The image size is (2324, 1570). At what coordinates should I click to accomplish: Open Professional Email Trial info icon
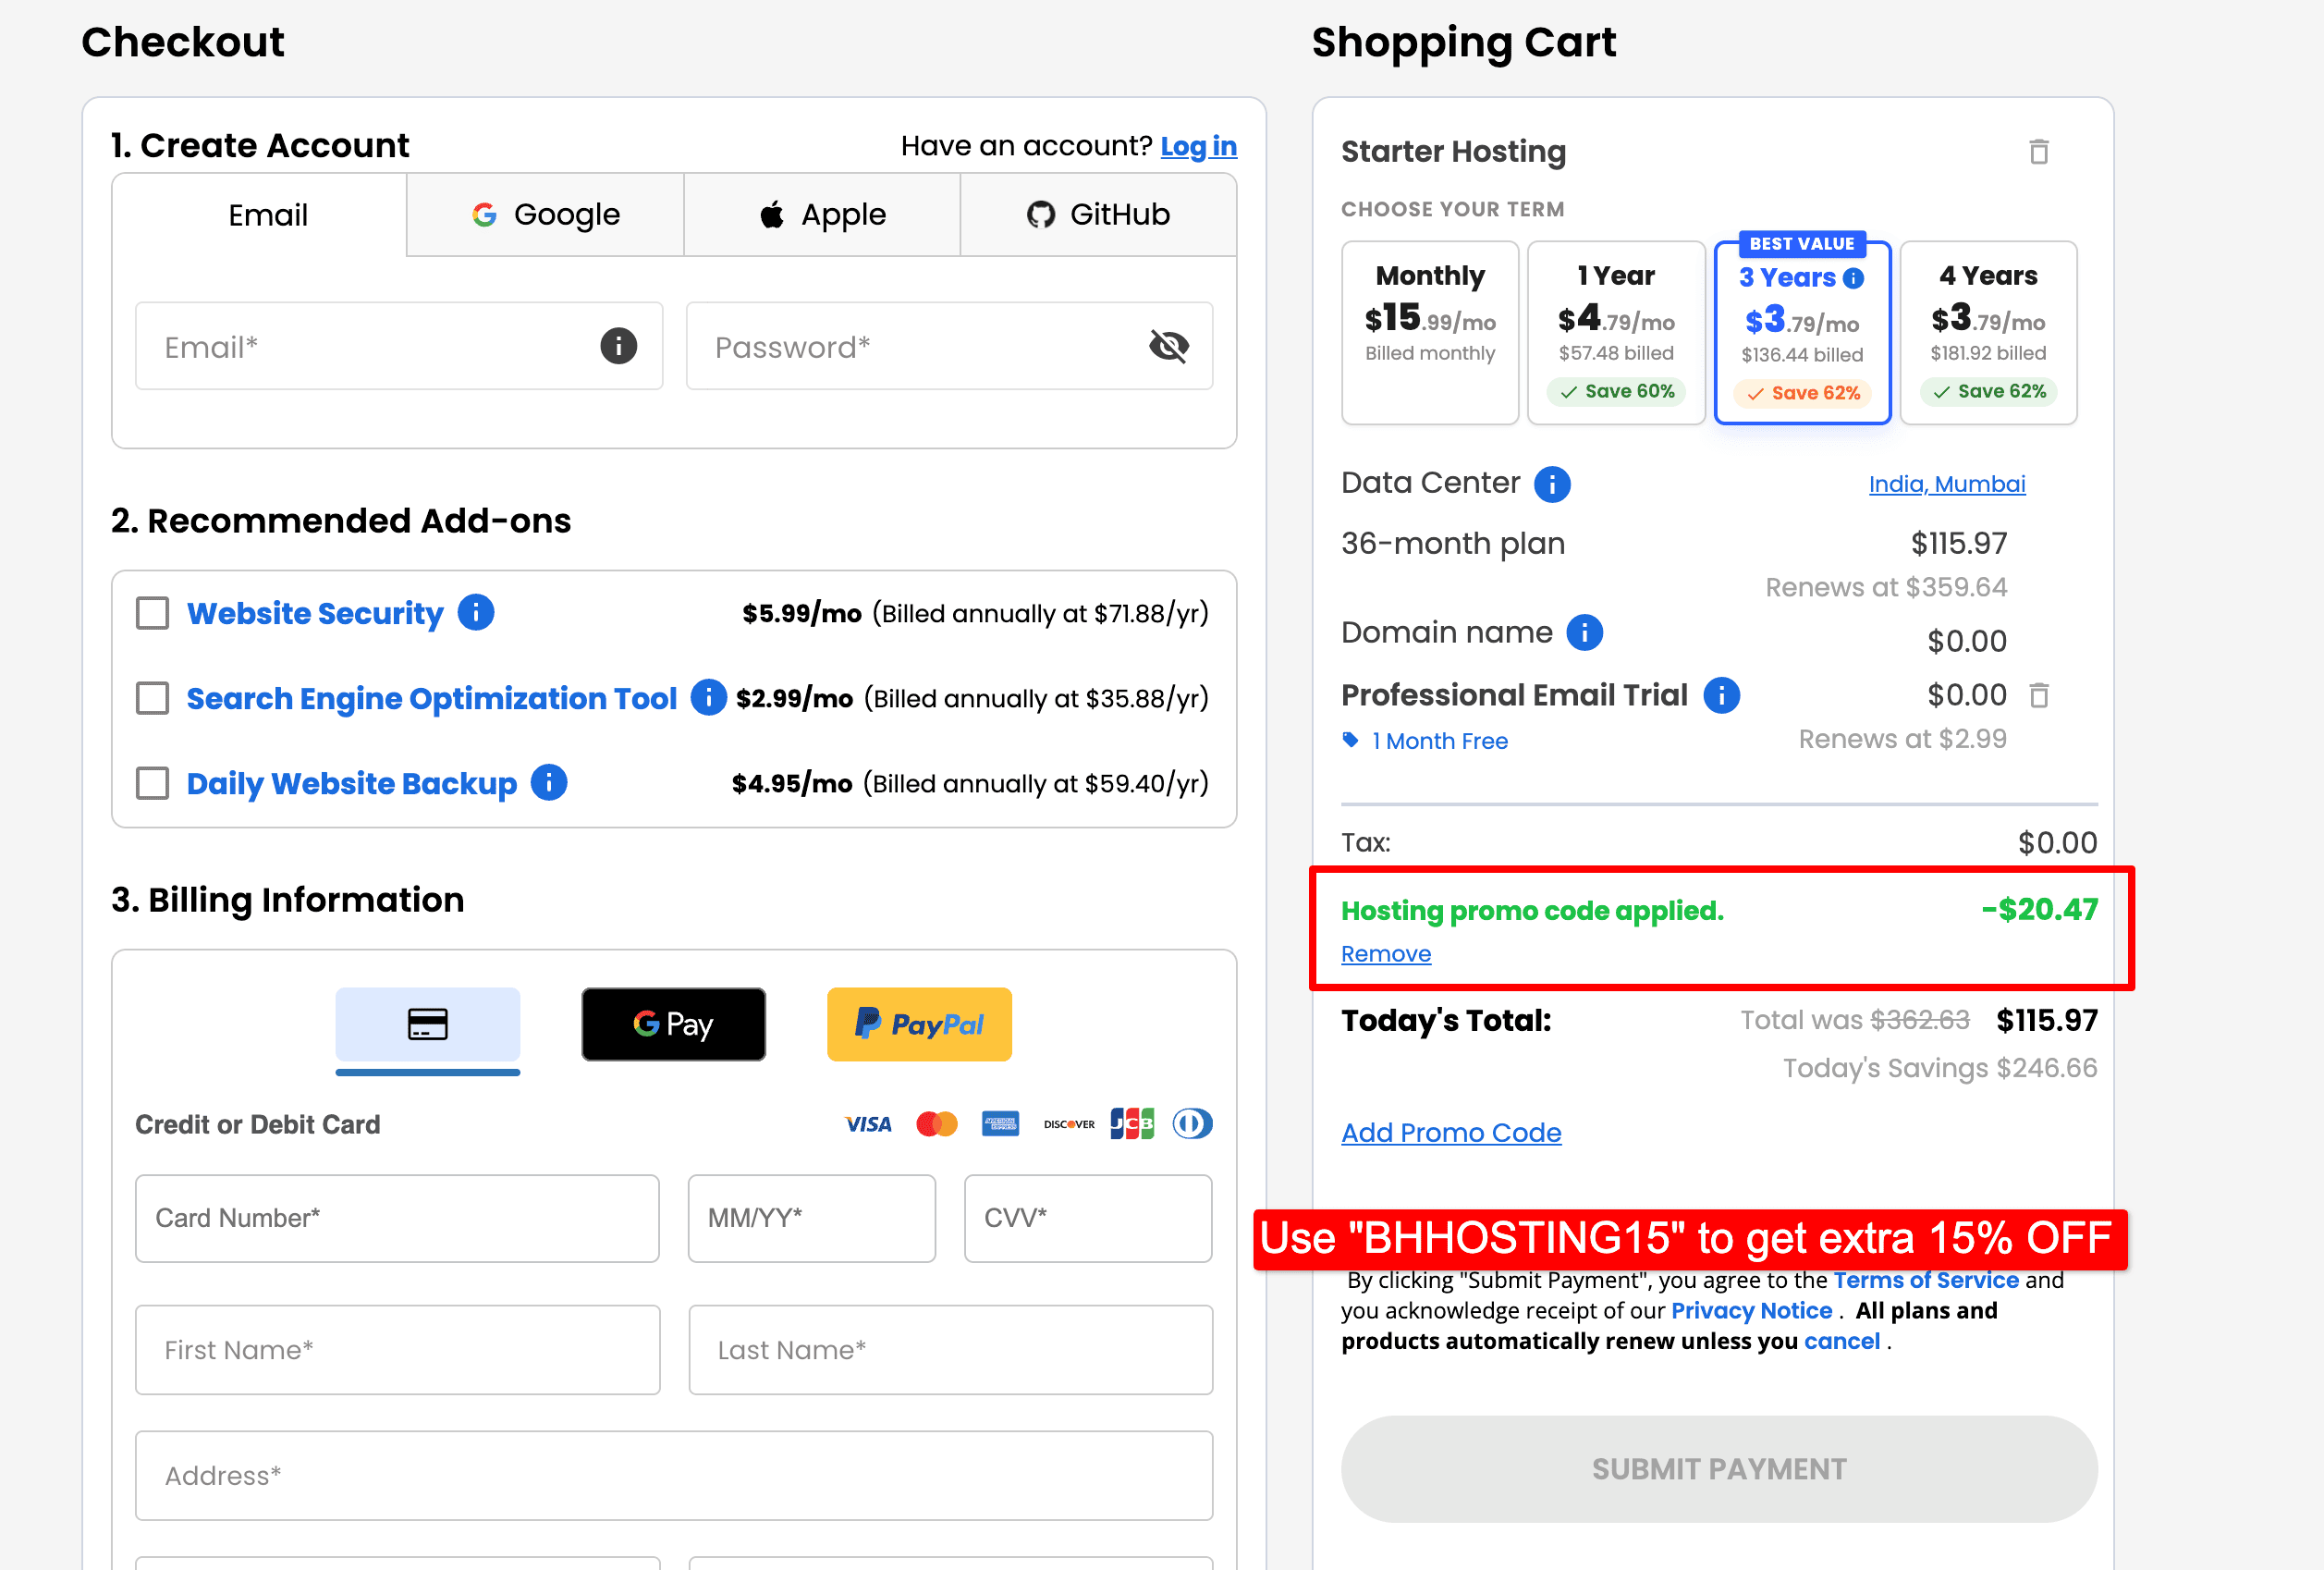click(x=1721, y=695)
